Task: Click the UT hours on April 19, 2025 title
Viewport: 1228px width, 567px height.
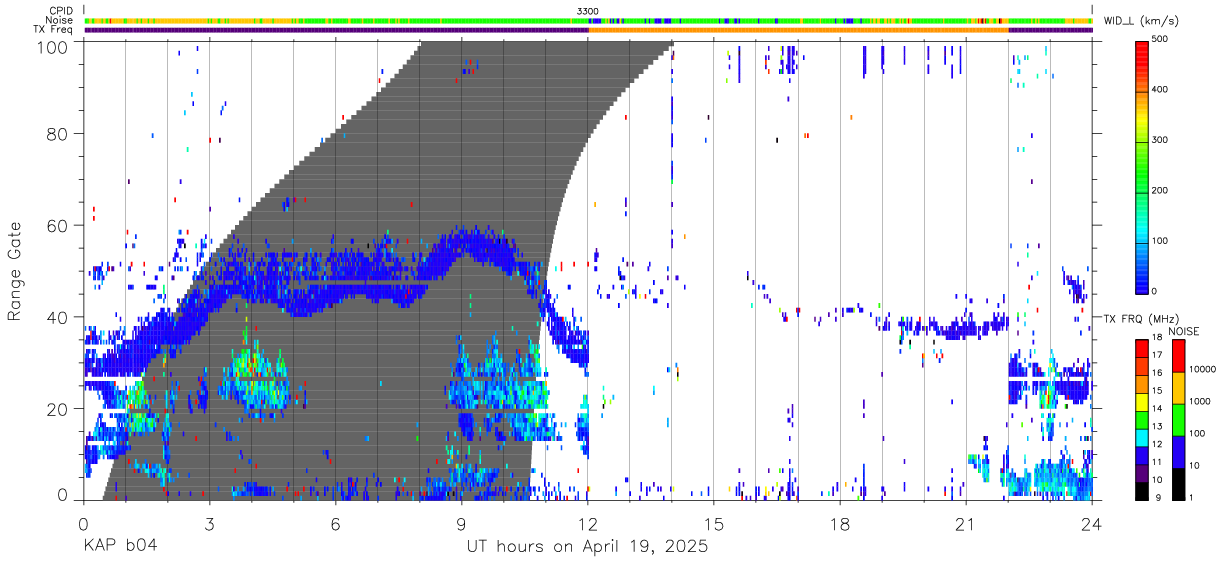Action: [587, 547]
